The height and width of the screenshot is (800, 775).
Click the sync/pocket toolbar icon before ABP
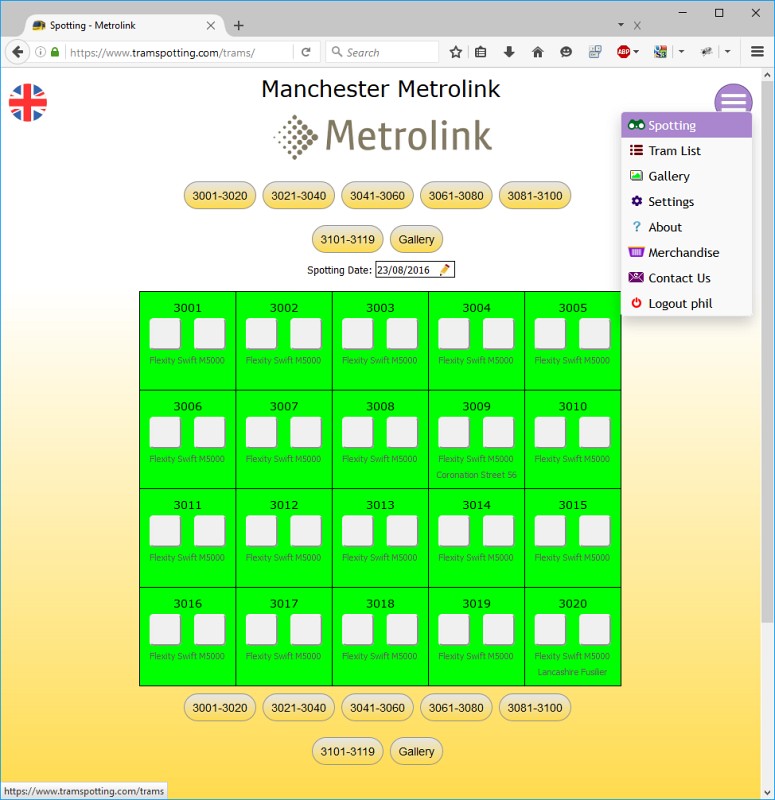[x=595, y=52]
